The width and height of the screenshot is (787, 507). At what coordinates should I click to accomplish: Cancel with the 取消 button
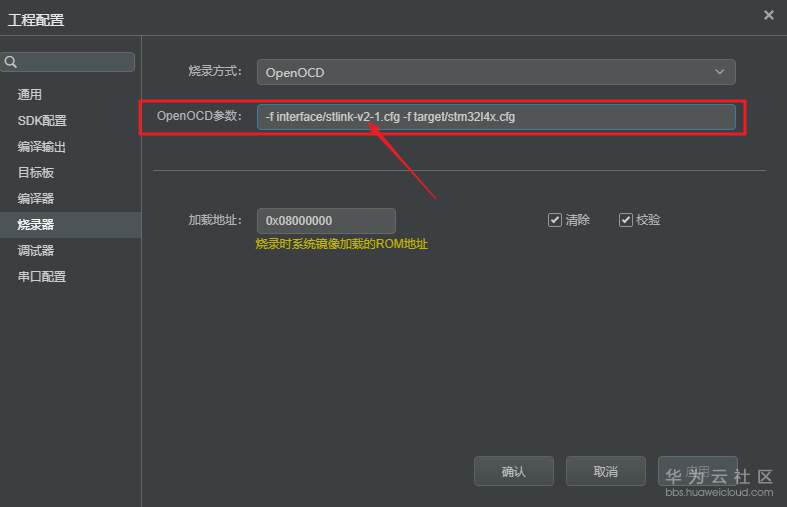click(x=606, y=471)
